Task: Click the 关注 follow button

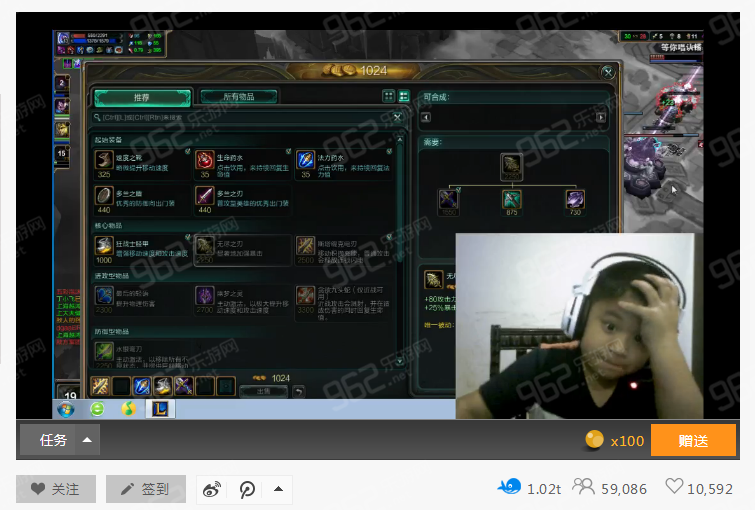Action: pos(56,489)
